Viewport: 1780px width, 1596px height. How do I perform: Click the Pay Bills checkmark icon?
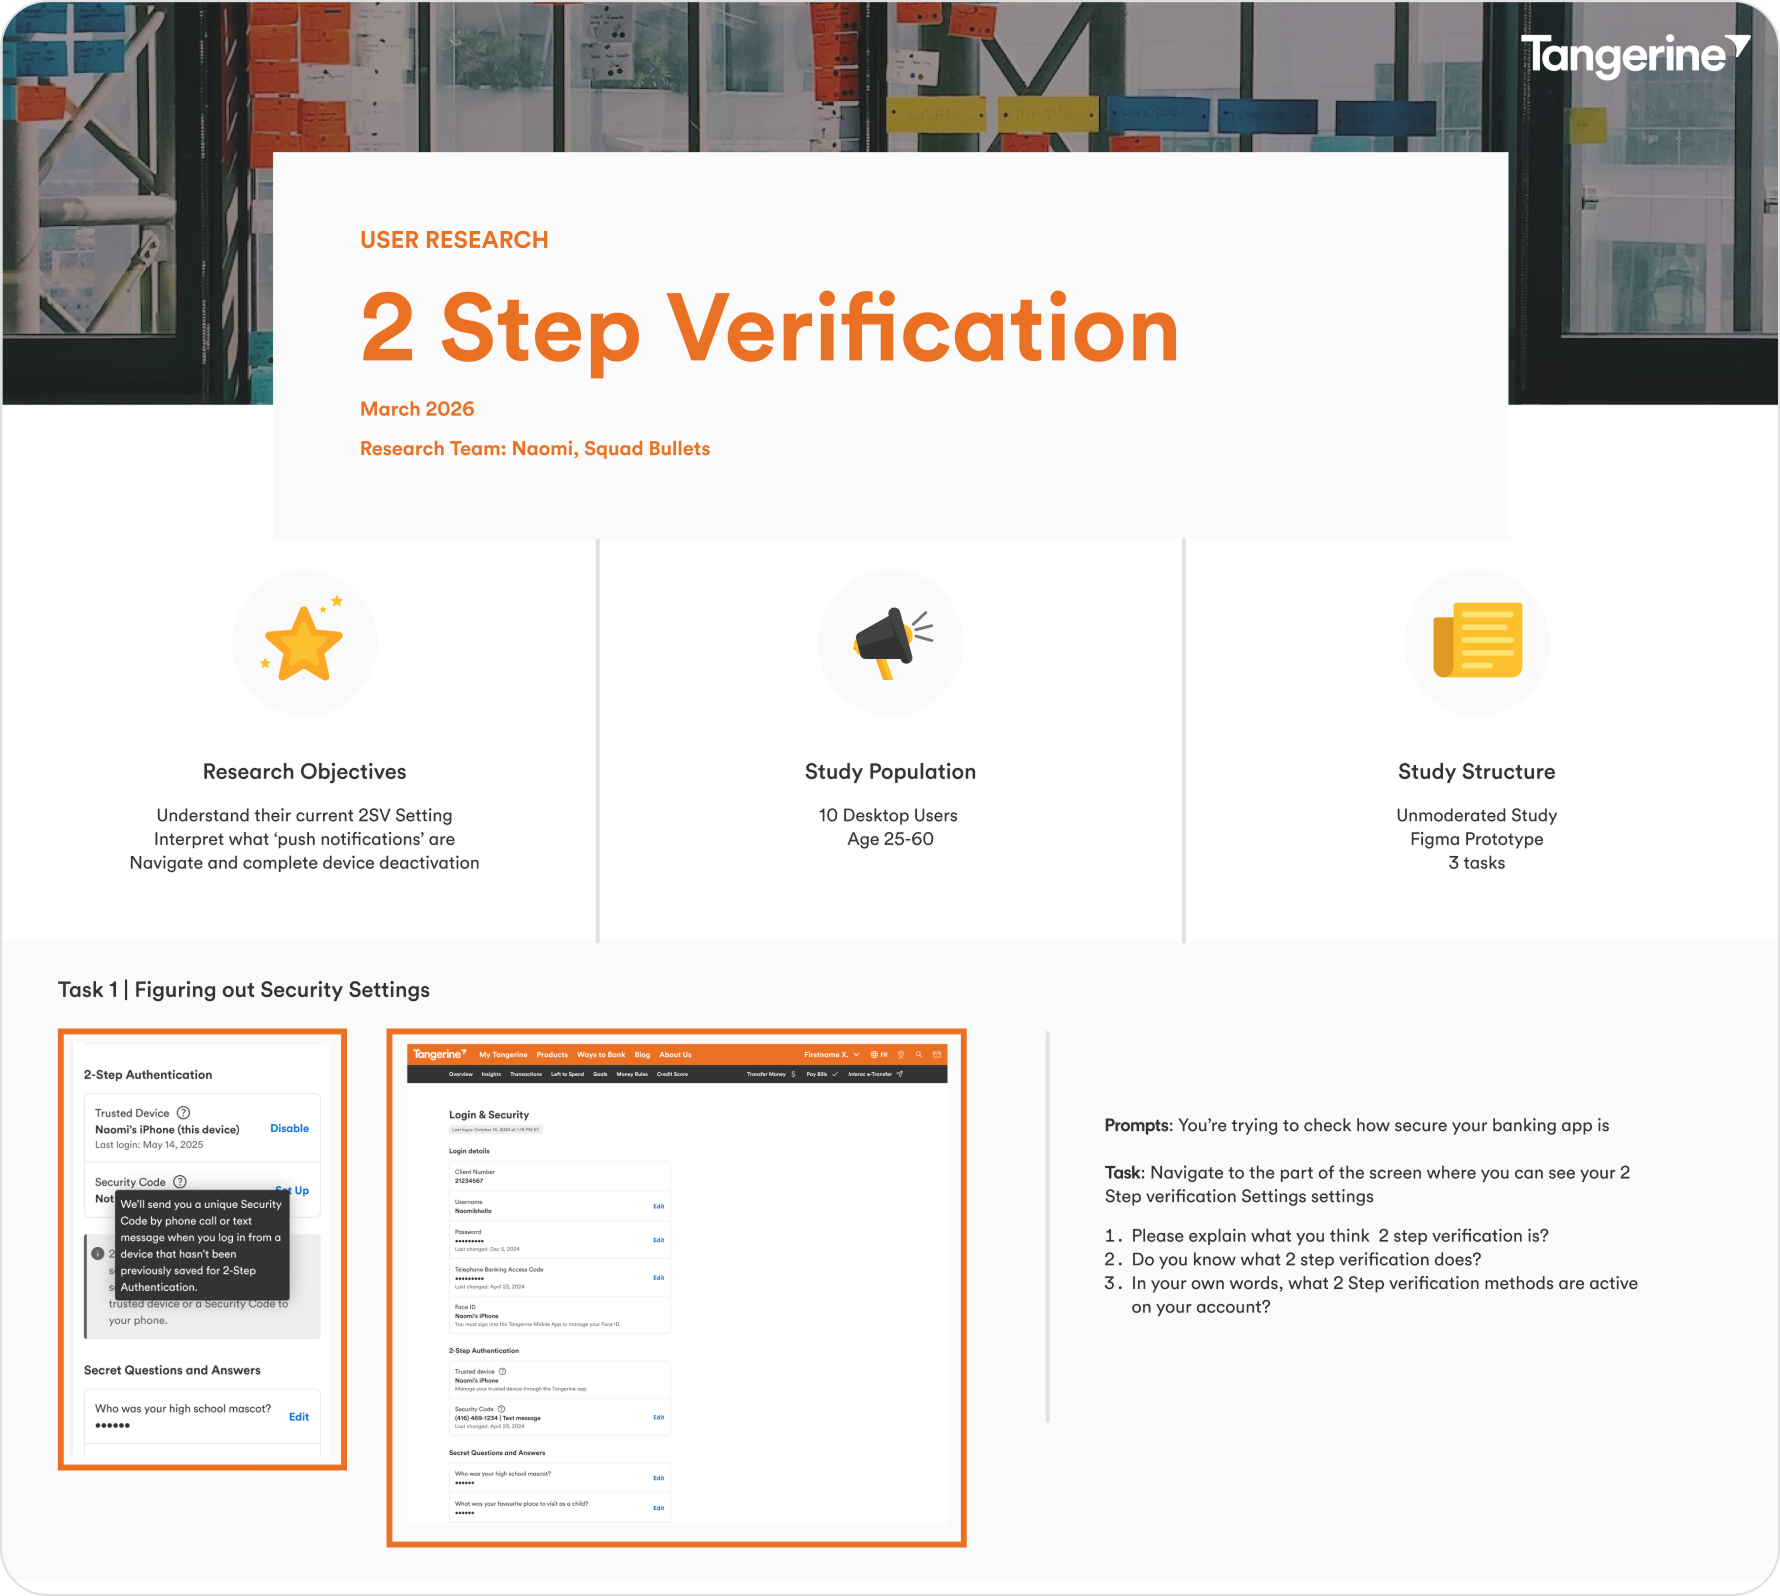tap(835, 1074)
